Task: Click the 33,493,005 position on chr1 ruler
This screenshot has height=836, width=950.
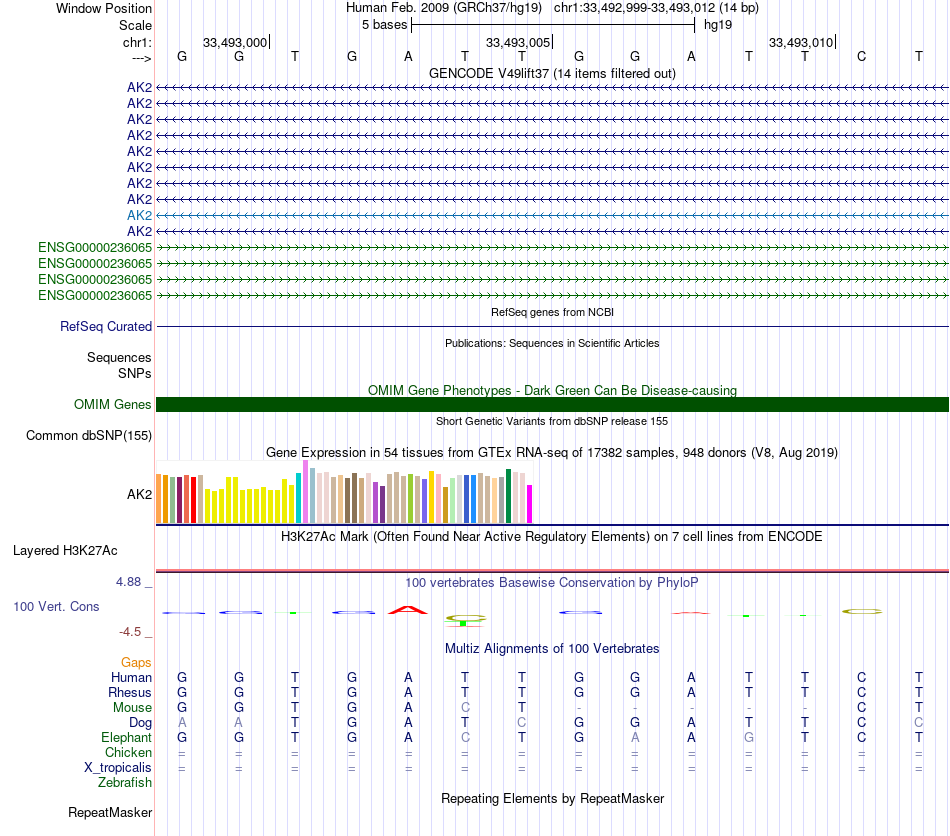Action: [519, 42]
